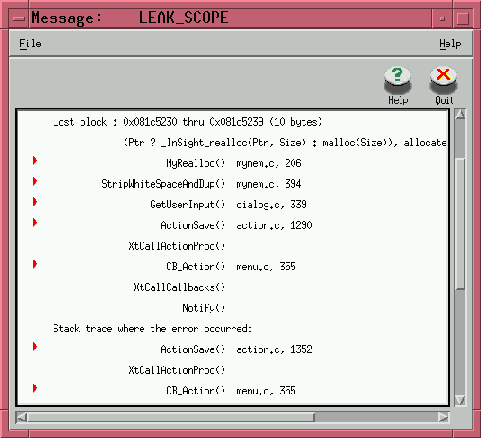The height and width of the screenshot is (438, 481).
Task: Click red arrow beside StripWhiteSpaceAndDup() line
Action: click(35, 181)
